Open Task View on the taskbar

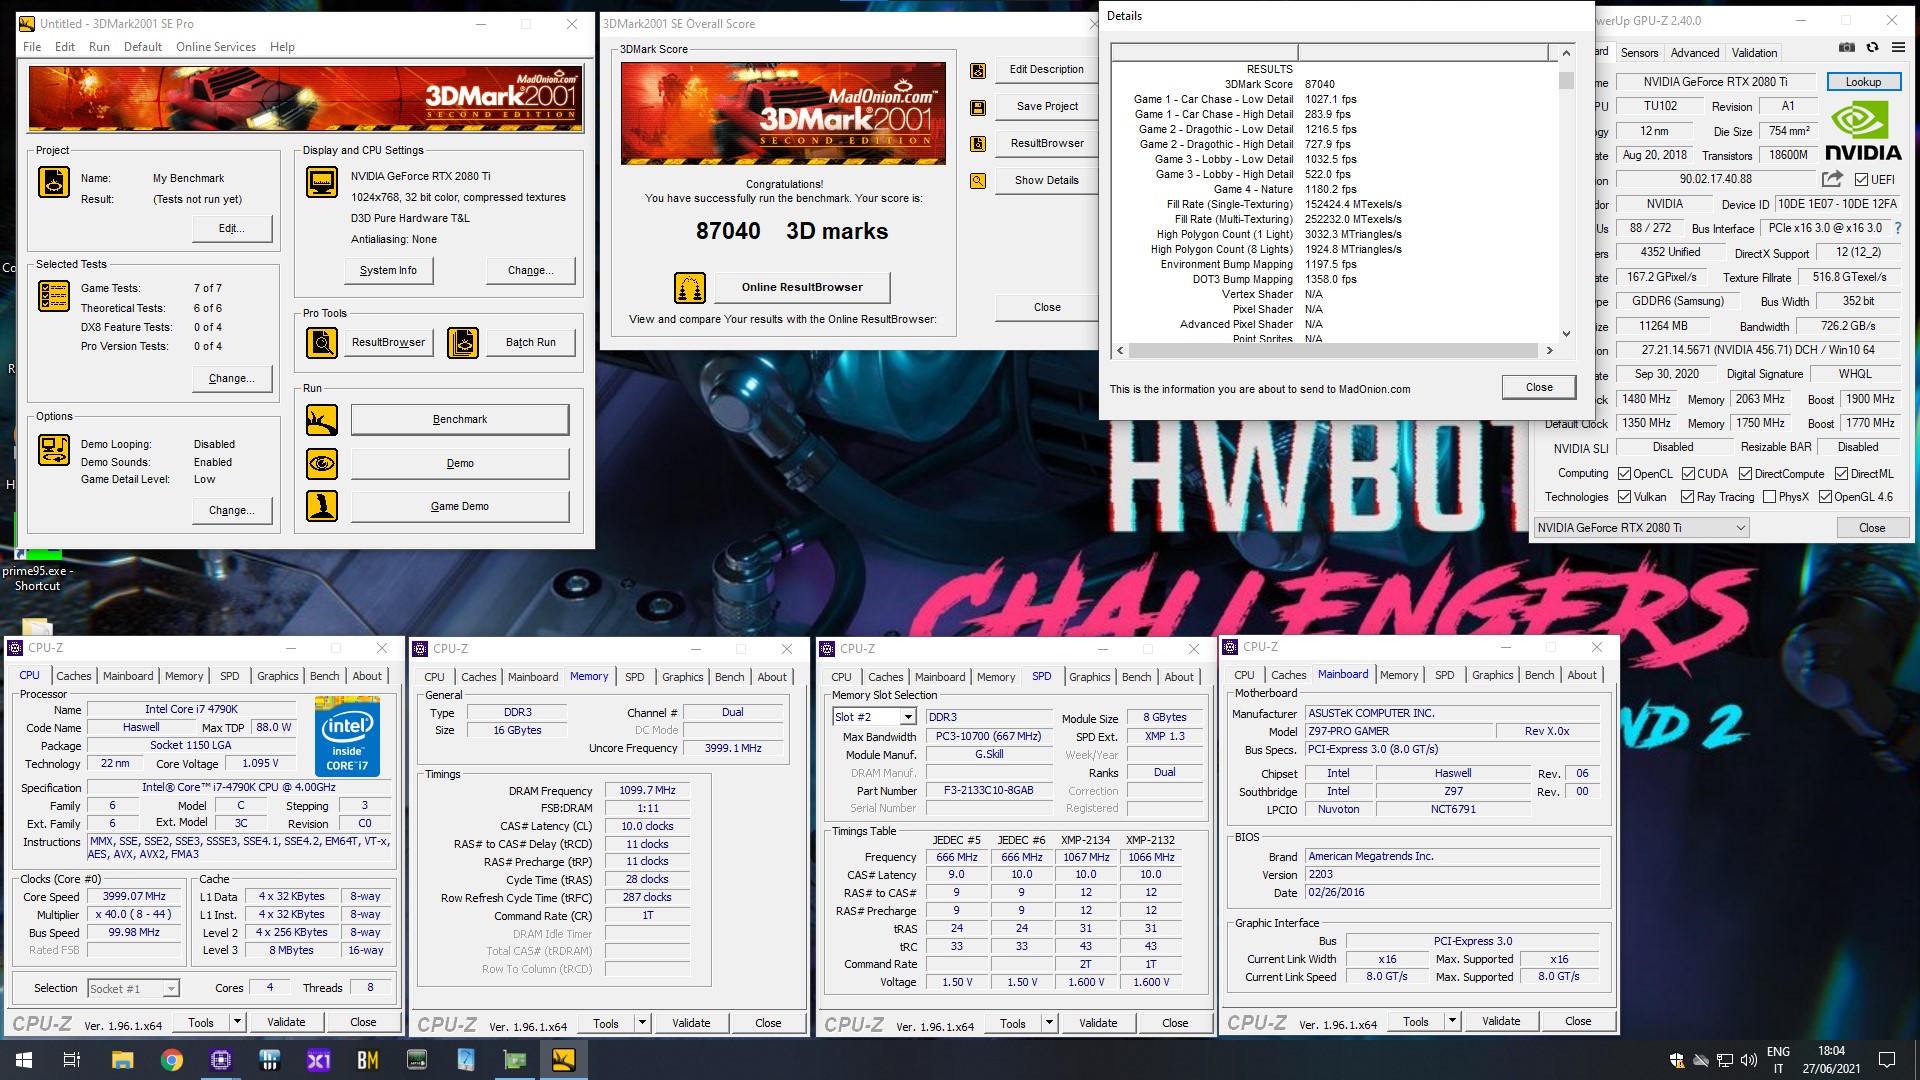tap(72, 1060)
